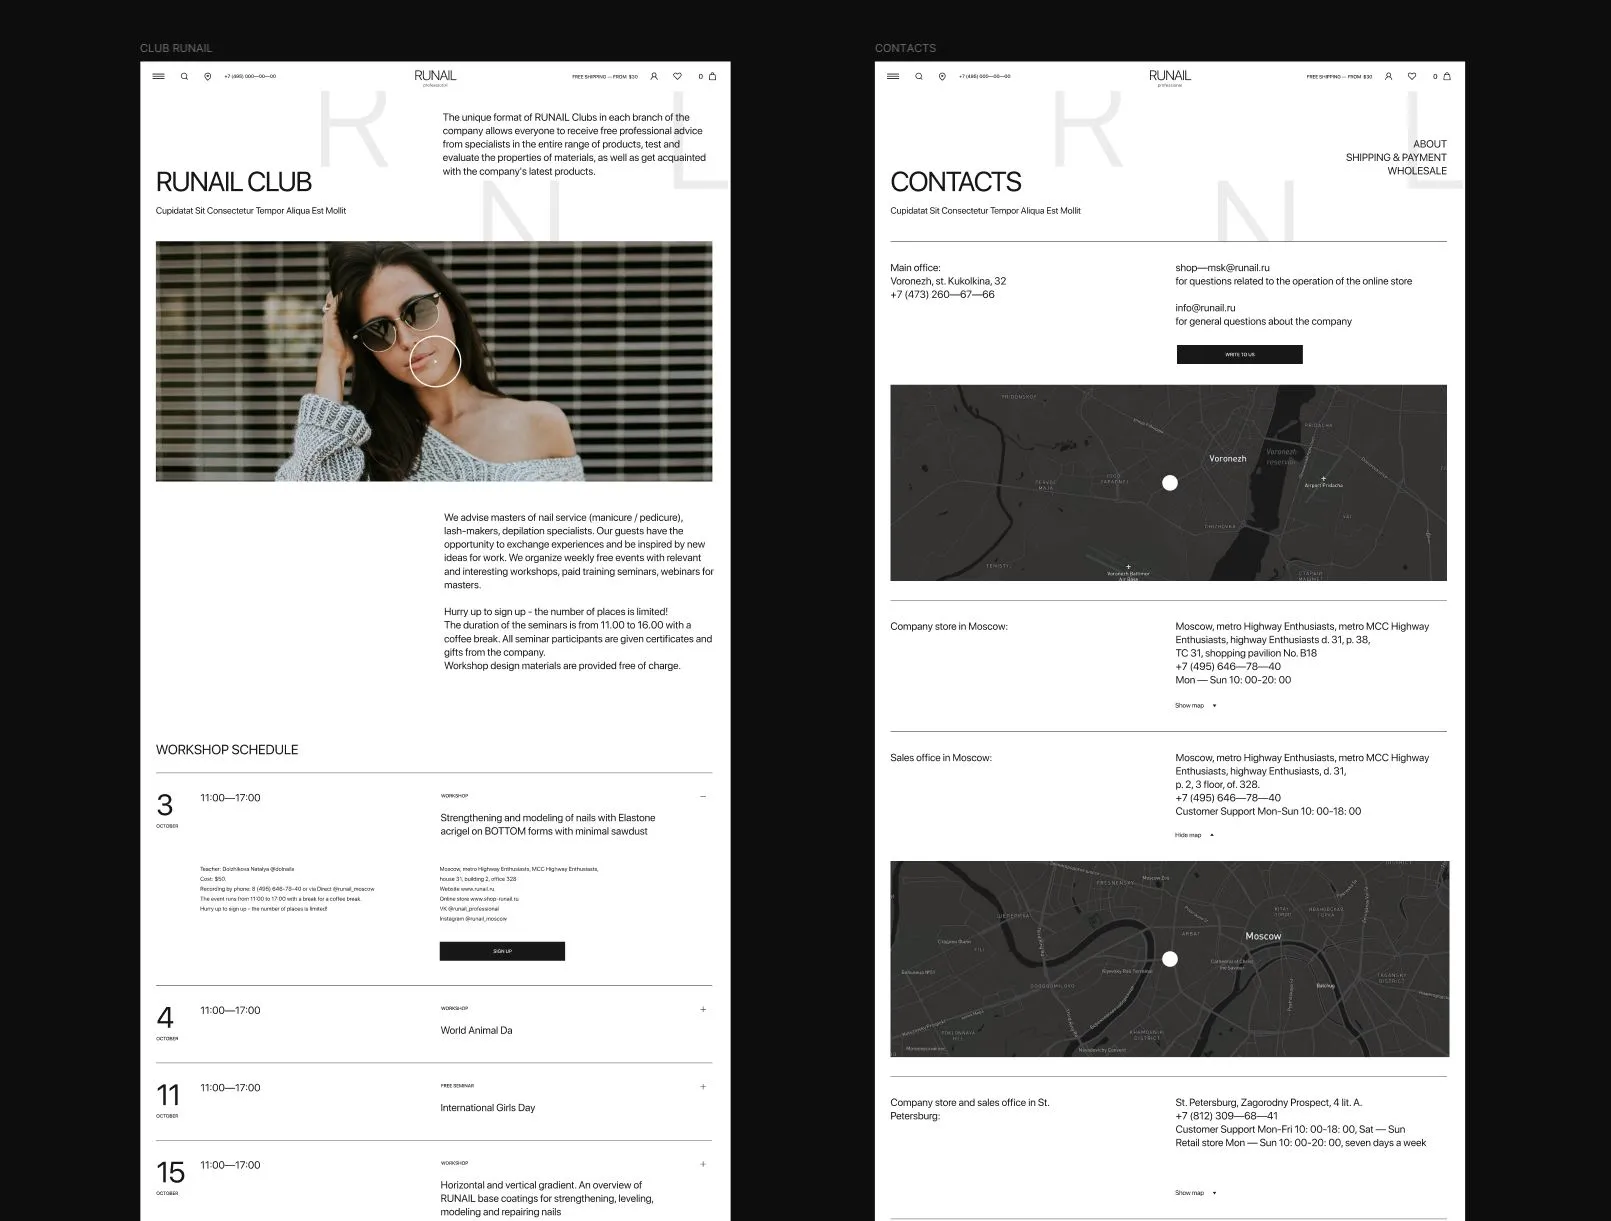Image resolution: width=1611 pixels, height=1221 pixels.
Task: Hide map for Sales office in Moscow
Action: click(1195, 835)
